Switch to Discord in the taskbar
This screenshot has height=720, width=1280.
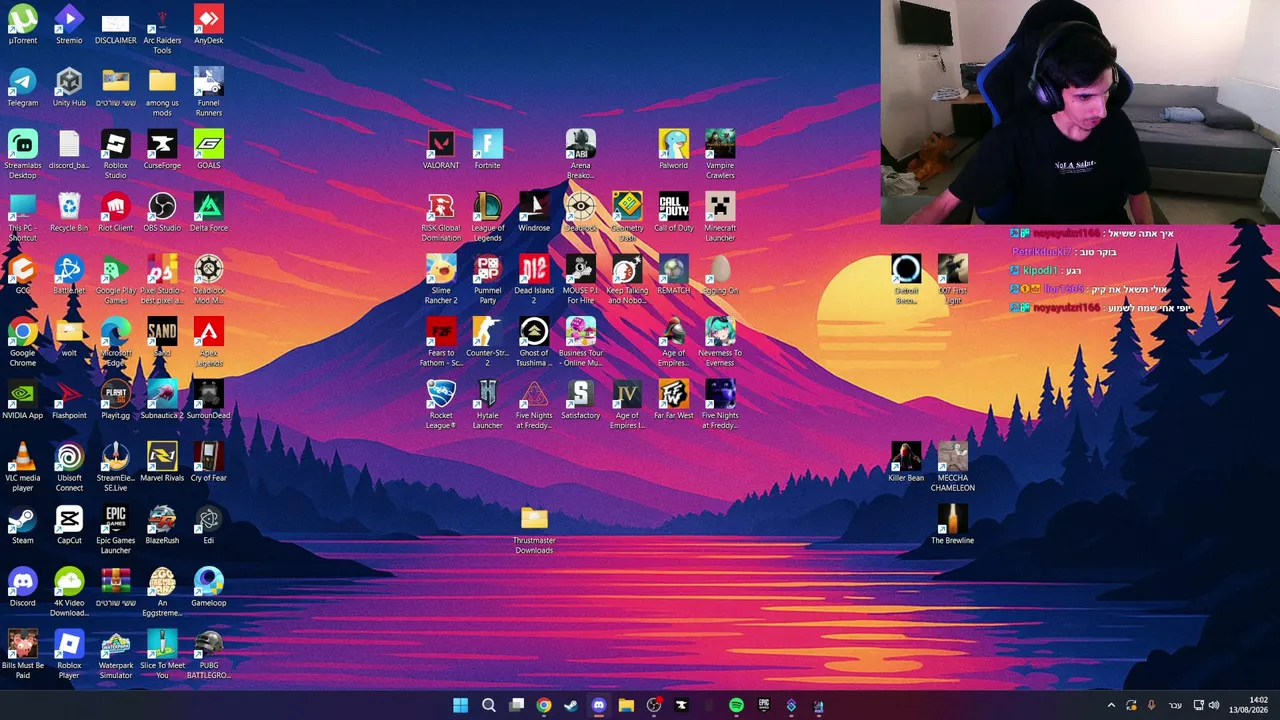coord(598,705)
